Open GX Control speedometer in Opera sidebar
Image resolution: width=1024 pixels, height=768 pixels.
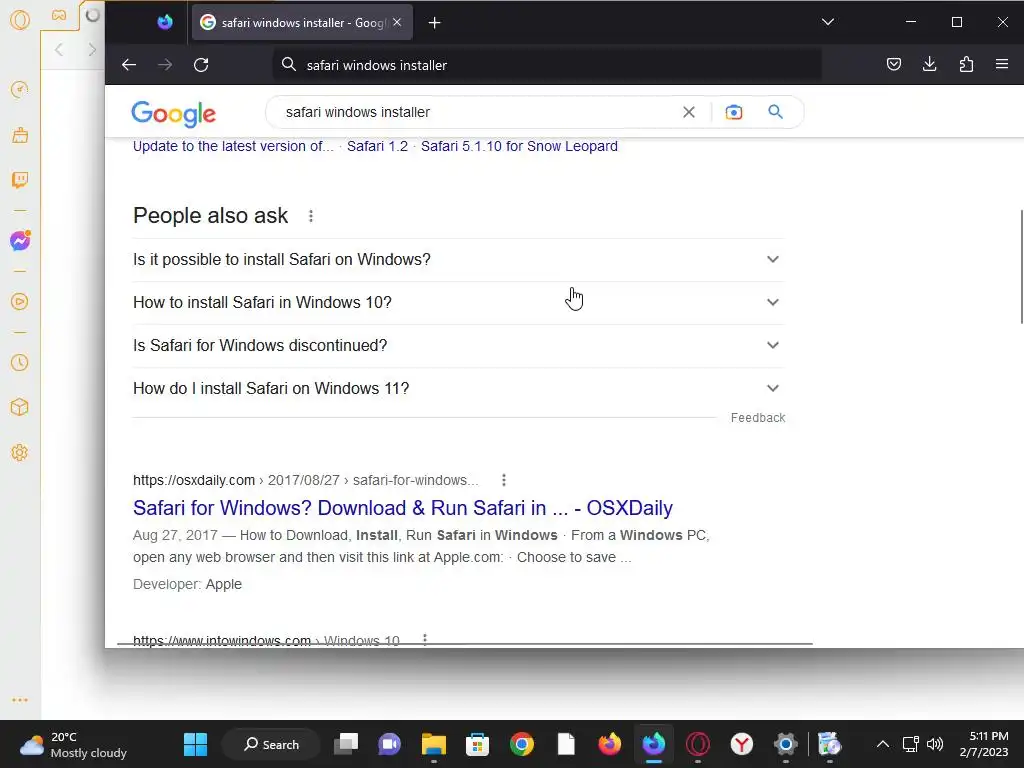20,89
